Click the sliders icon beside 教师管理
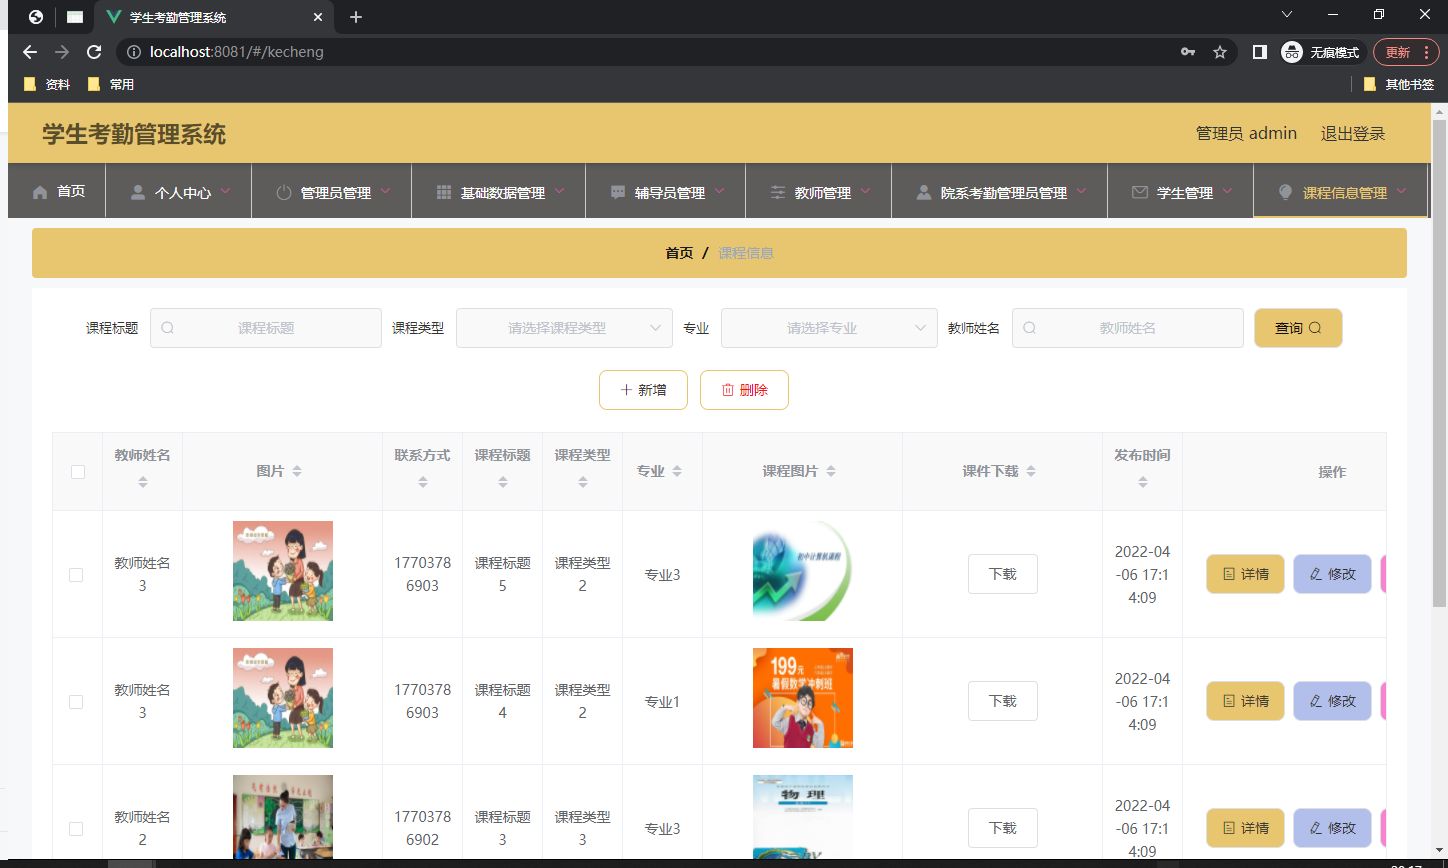Image resolution: width=1448 pixels, height=868 pixels. [x=778, y=193]
